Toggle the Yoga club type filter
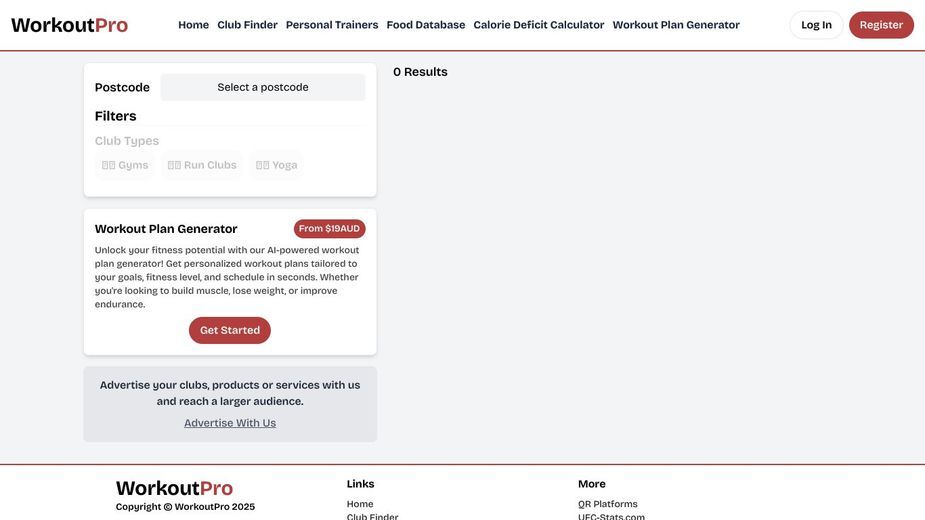This screenshot has width=925, height=520. click(x=277, y=165)
